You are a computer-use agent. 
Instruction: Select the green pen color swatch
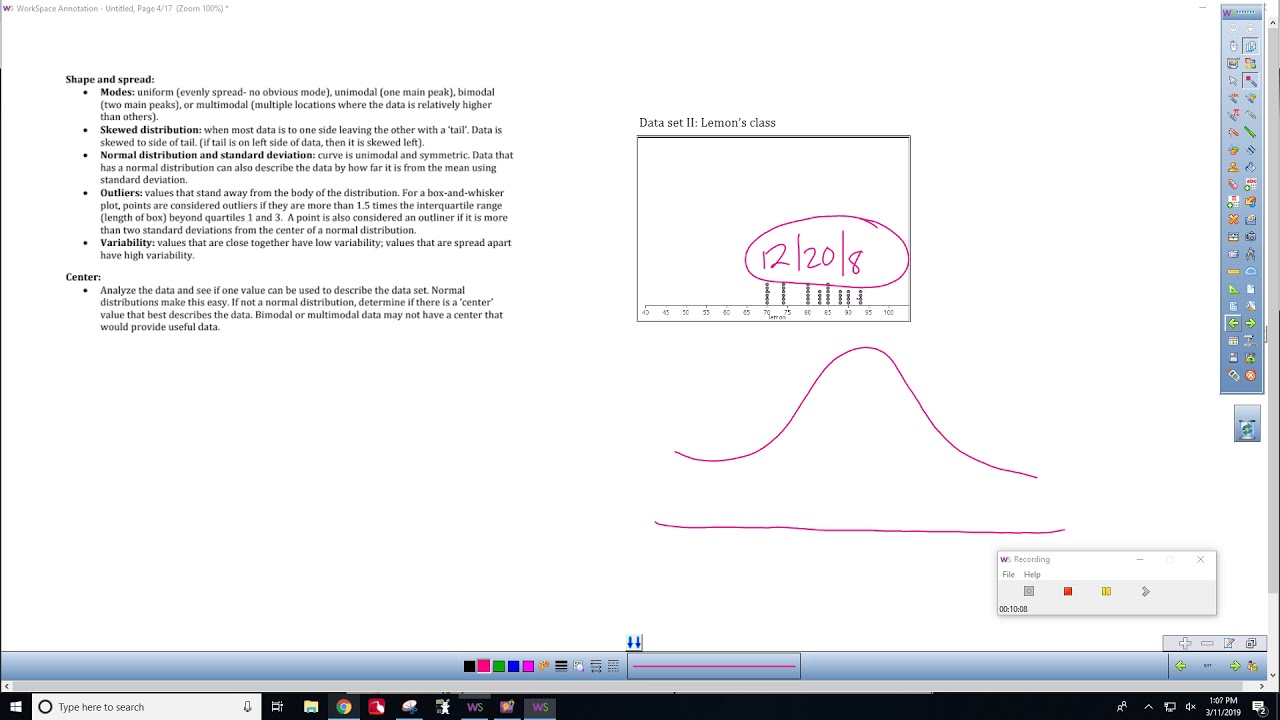tap(499, 666)
